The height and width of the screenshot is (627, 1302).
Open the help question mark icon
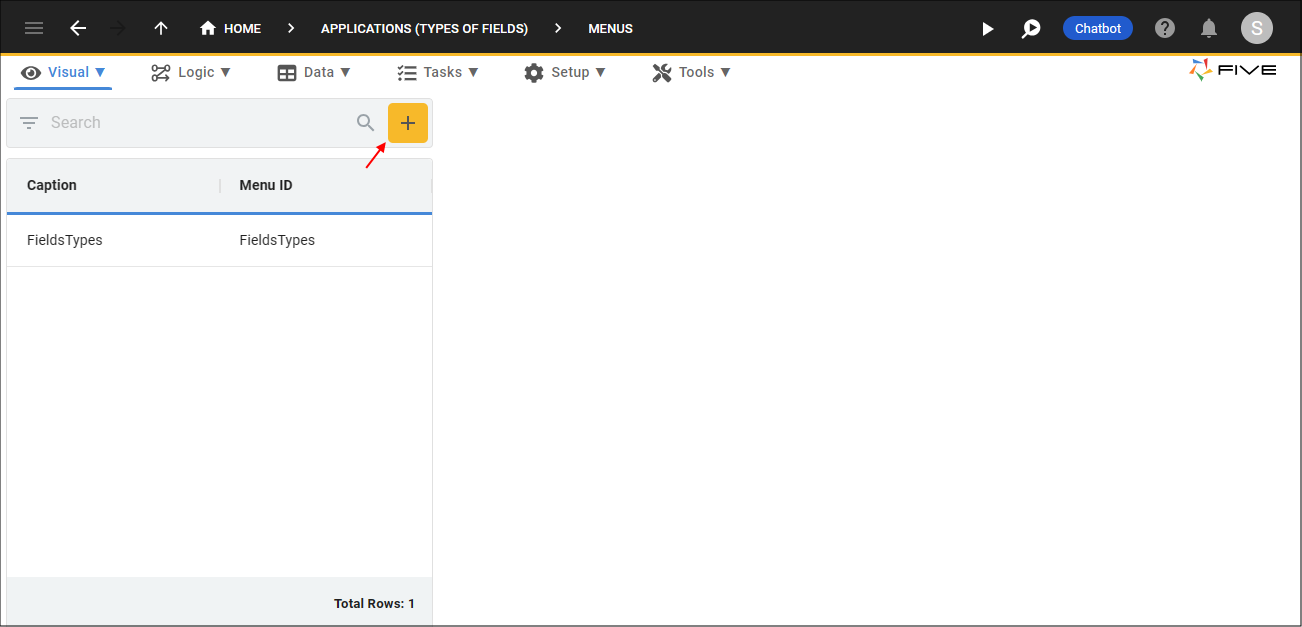tap(1165, 28)
